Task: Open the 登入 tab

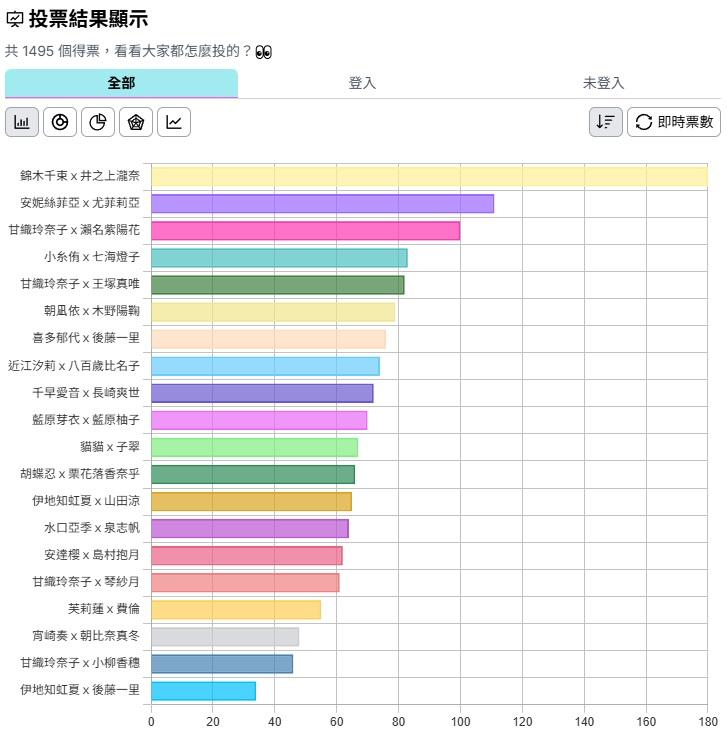Action: point(362,83)
